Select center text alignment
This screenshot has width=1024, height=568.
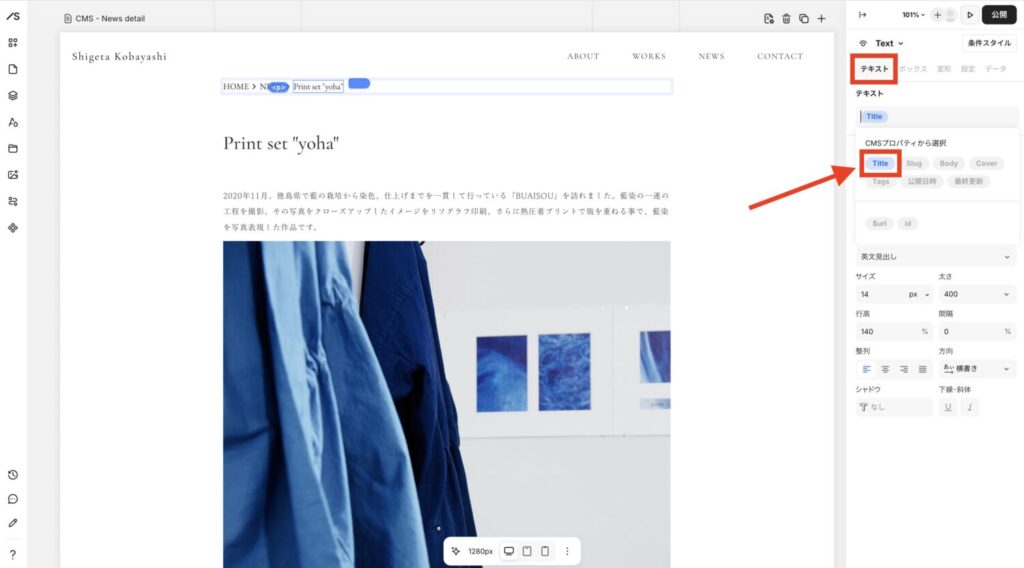point(885,369)
